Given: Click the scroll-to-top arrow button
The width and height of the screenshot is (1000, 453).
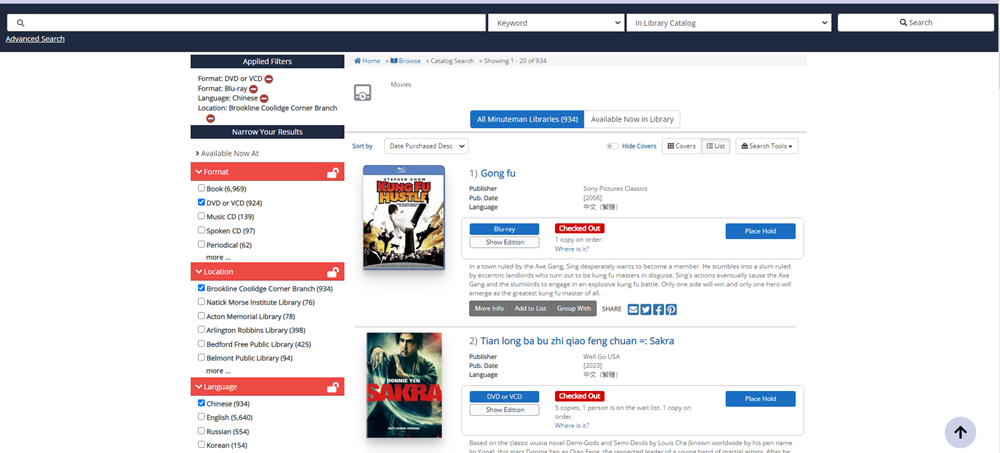Looking at the screenshot, I should coord(960,432).
